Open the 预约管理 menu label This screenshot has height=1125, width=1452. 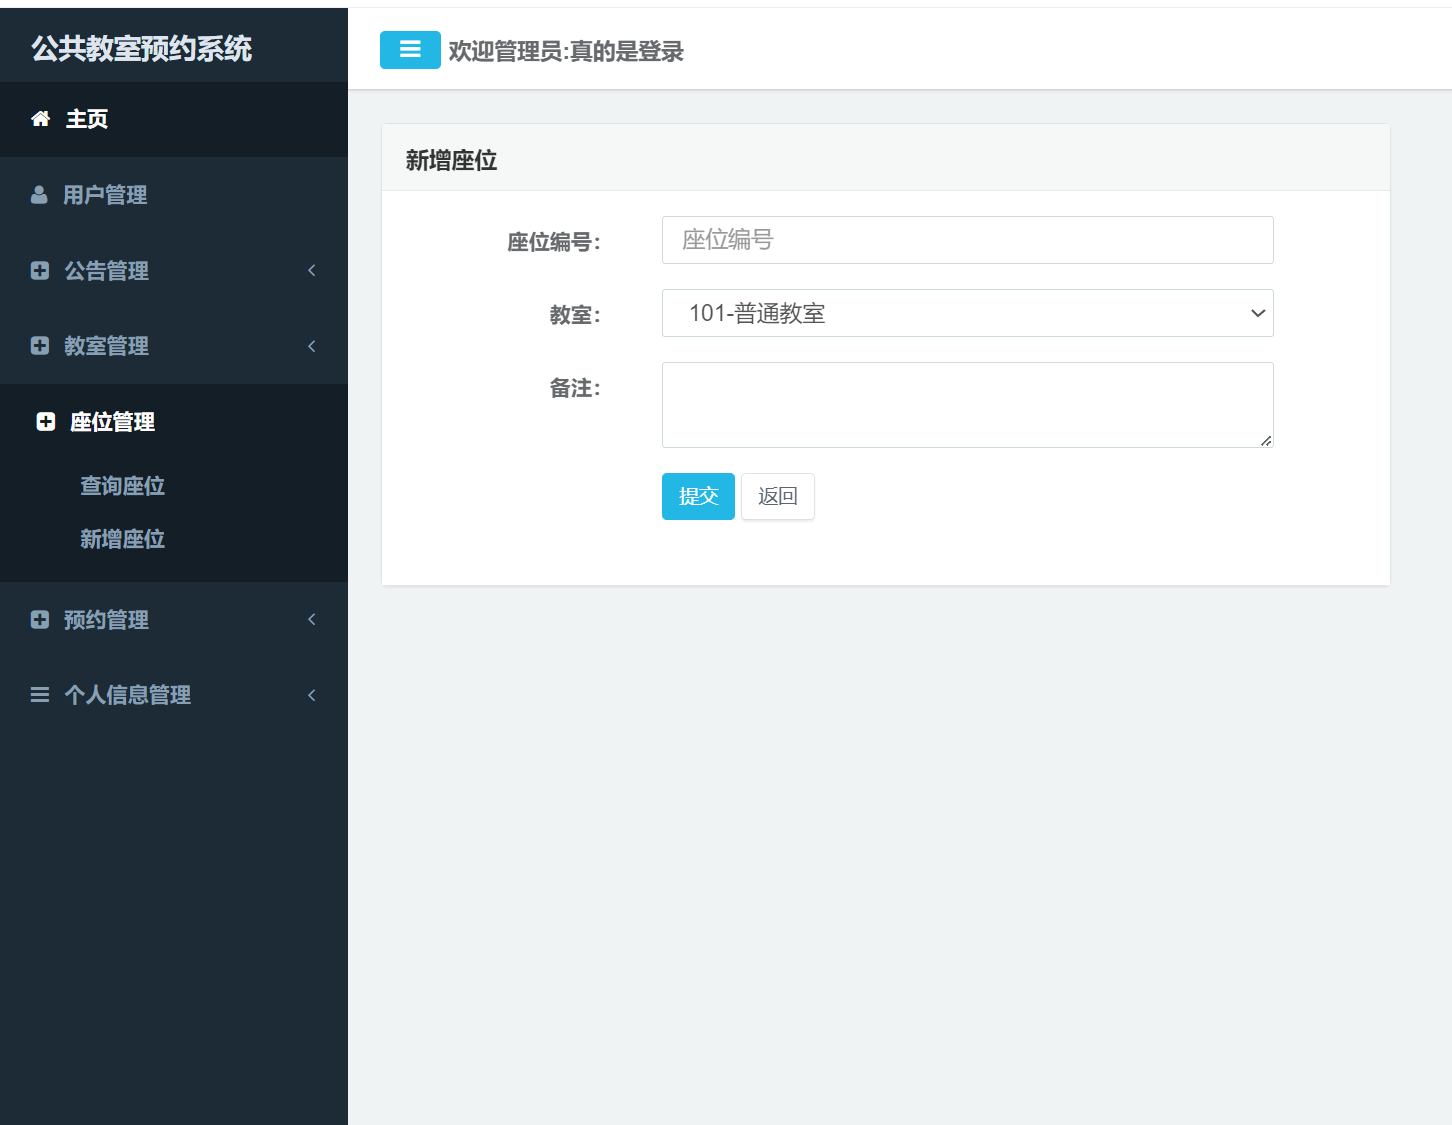(x=107, y=620)
